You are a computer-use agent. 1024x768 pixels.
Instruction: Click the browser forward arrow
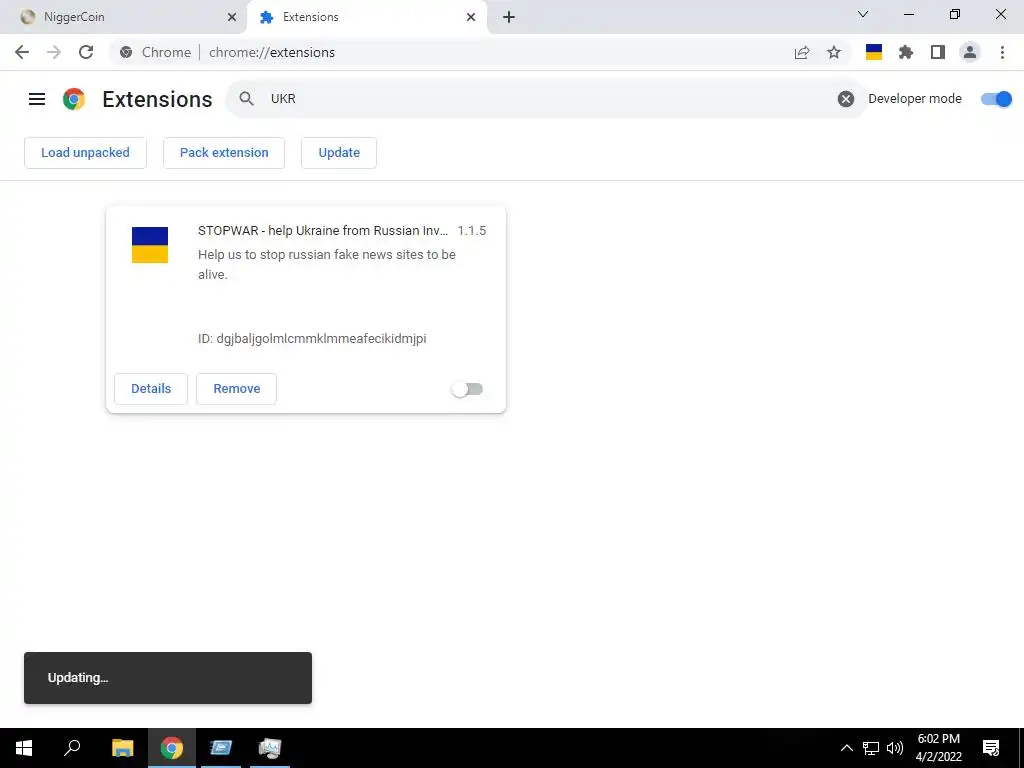[x=54, y=52]
